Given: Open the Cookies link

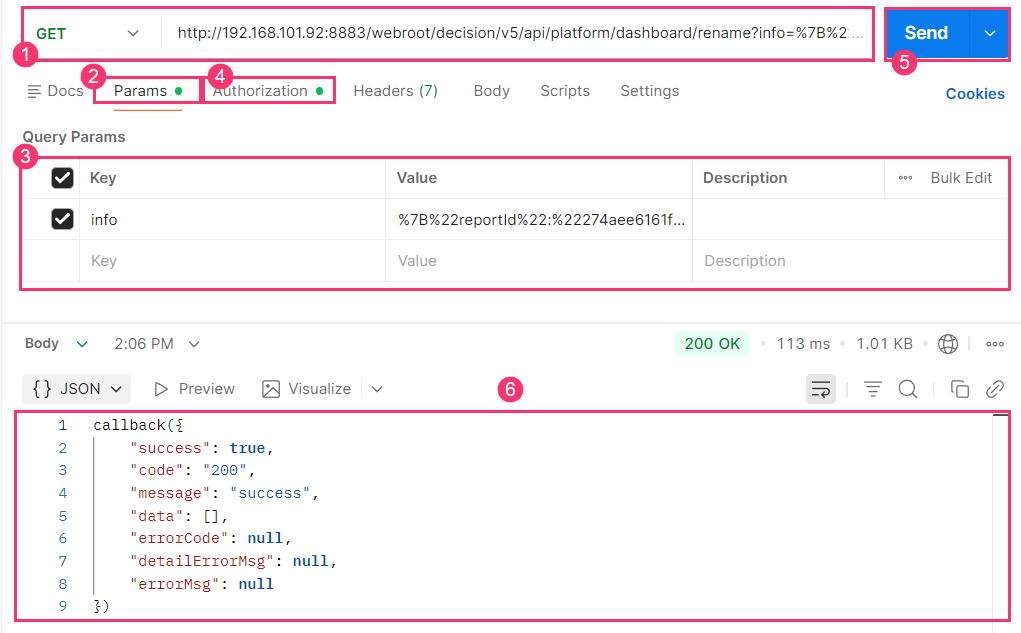Looking at the screenshot, I should point(975,94).
